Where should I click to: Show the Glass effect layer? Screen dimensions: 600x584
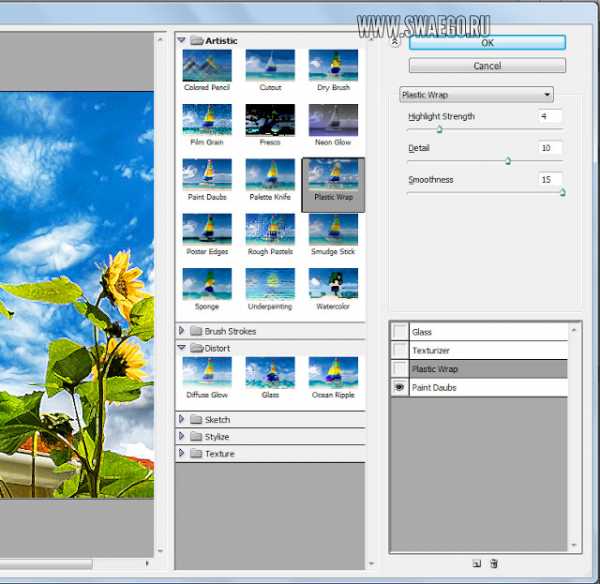tap(399, 331)
